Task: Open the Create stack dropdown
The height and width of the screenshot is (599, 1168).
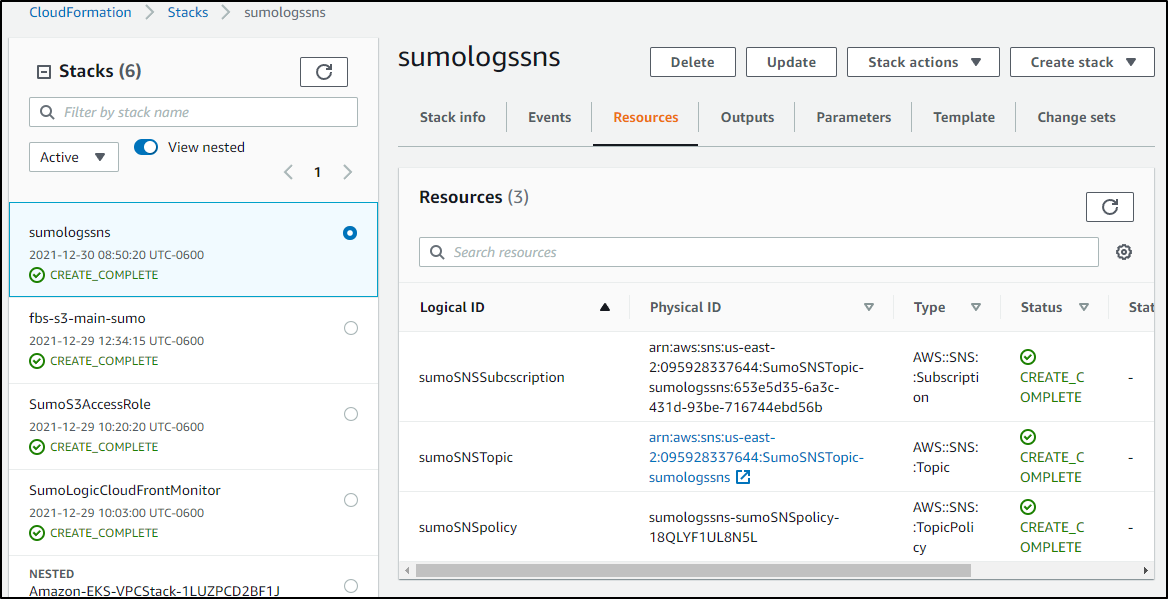Action: tap(1082, 62)
